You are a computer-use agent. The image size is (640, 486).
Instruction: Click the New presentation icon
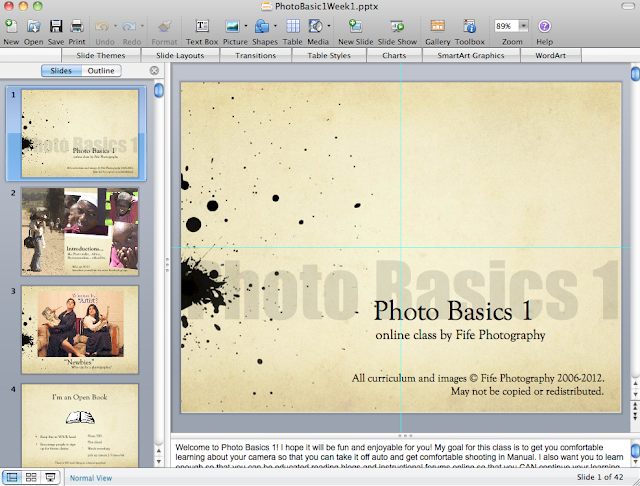tap(11, 26)
